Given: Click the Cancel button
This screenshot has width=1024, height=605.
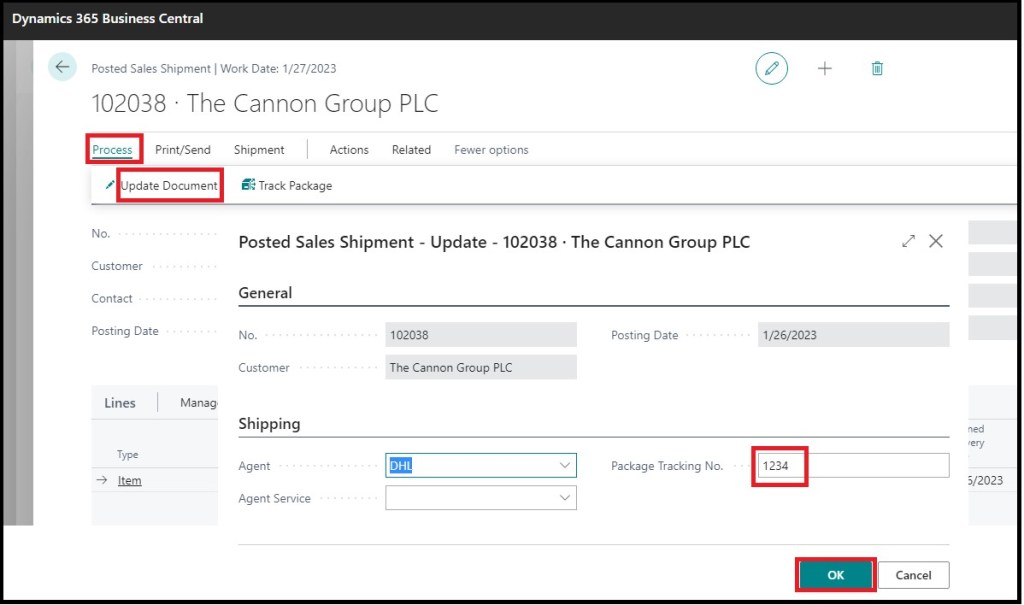Looking at the screenshot, I should [x=913, y=575].
